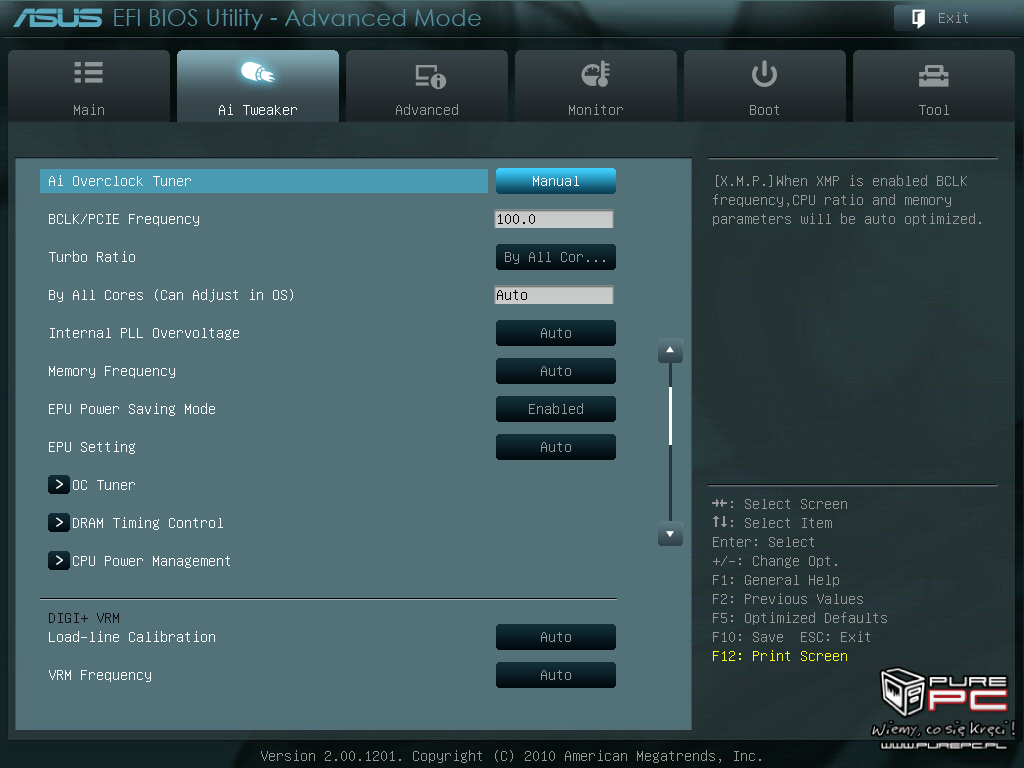Image resolution: width=1024 pixels, height=768 pixels.
Task: Expand CPU Power Management arrow
Action: pyautogui.click(x=58, y=560)
